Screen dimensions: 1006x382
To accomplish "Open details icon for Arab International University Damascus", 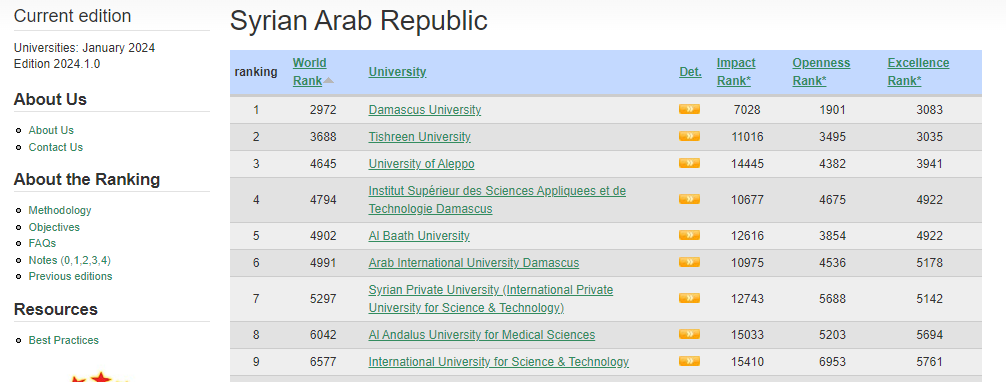I will [x=689, y=262].
